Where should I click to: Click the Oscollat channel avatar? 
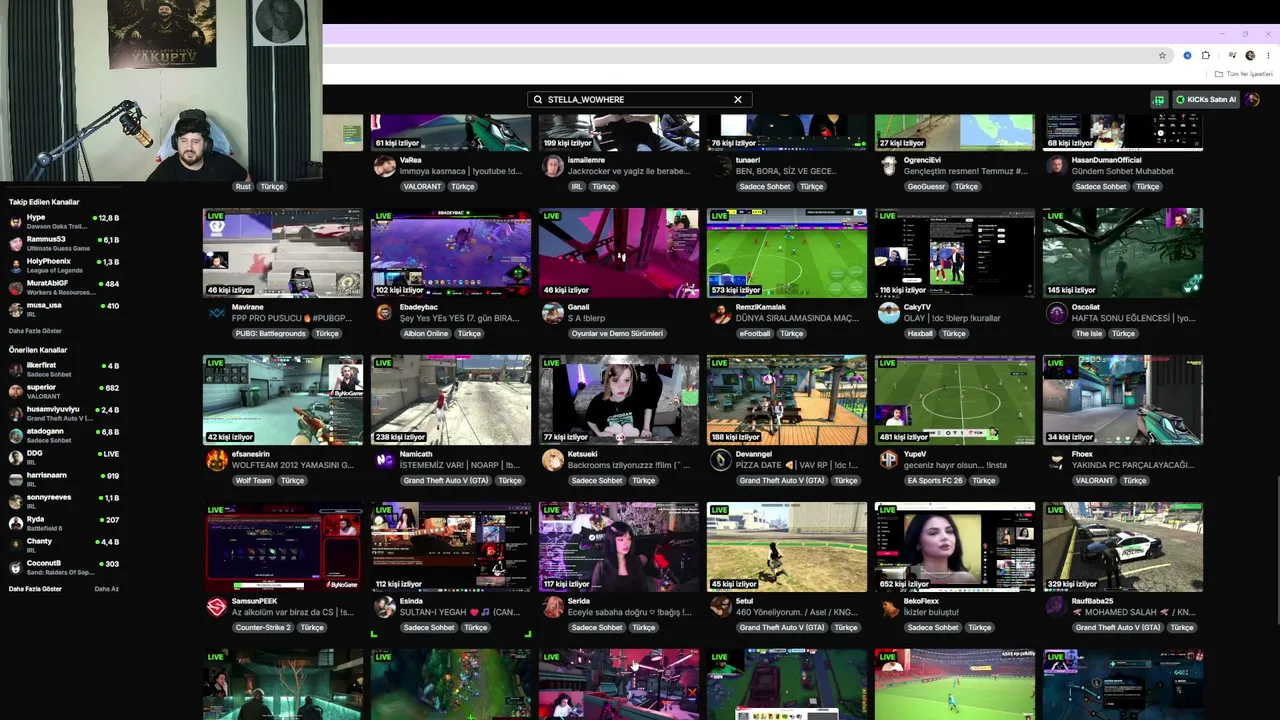pos(1056,313)
